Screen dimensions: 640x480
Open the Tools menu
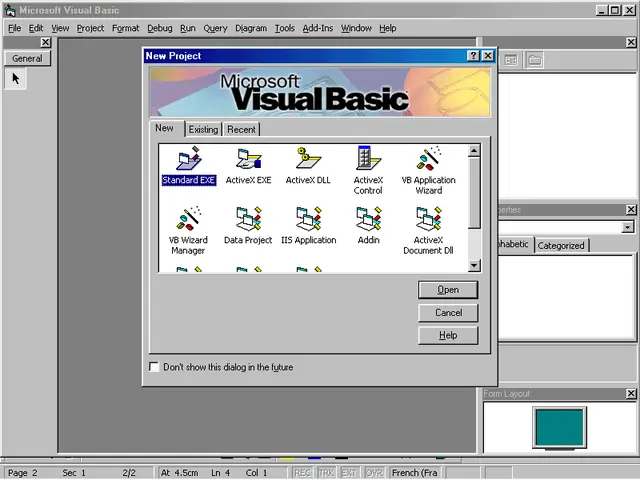click(284, 28)
